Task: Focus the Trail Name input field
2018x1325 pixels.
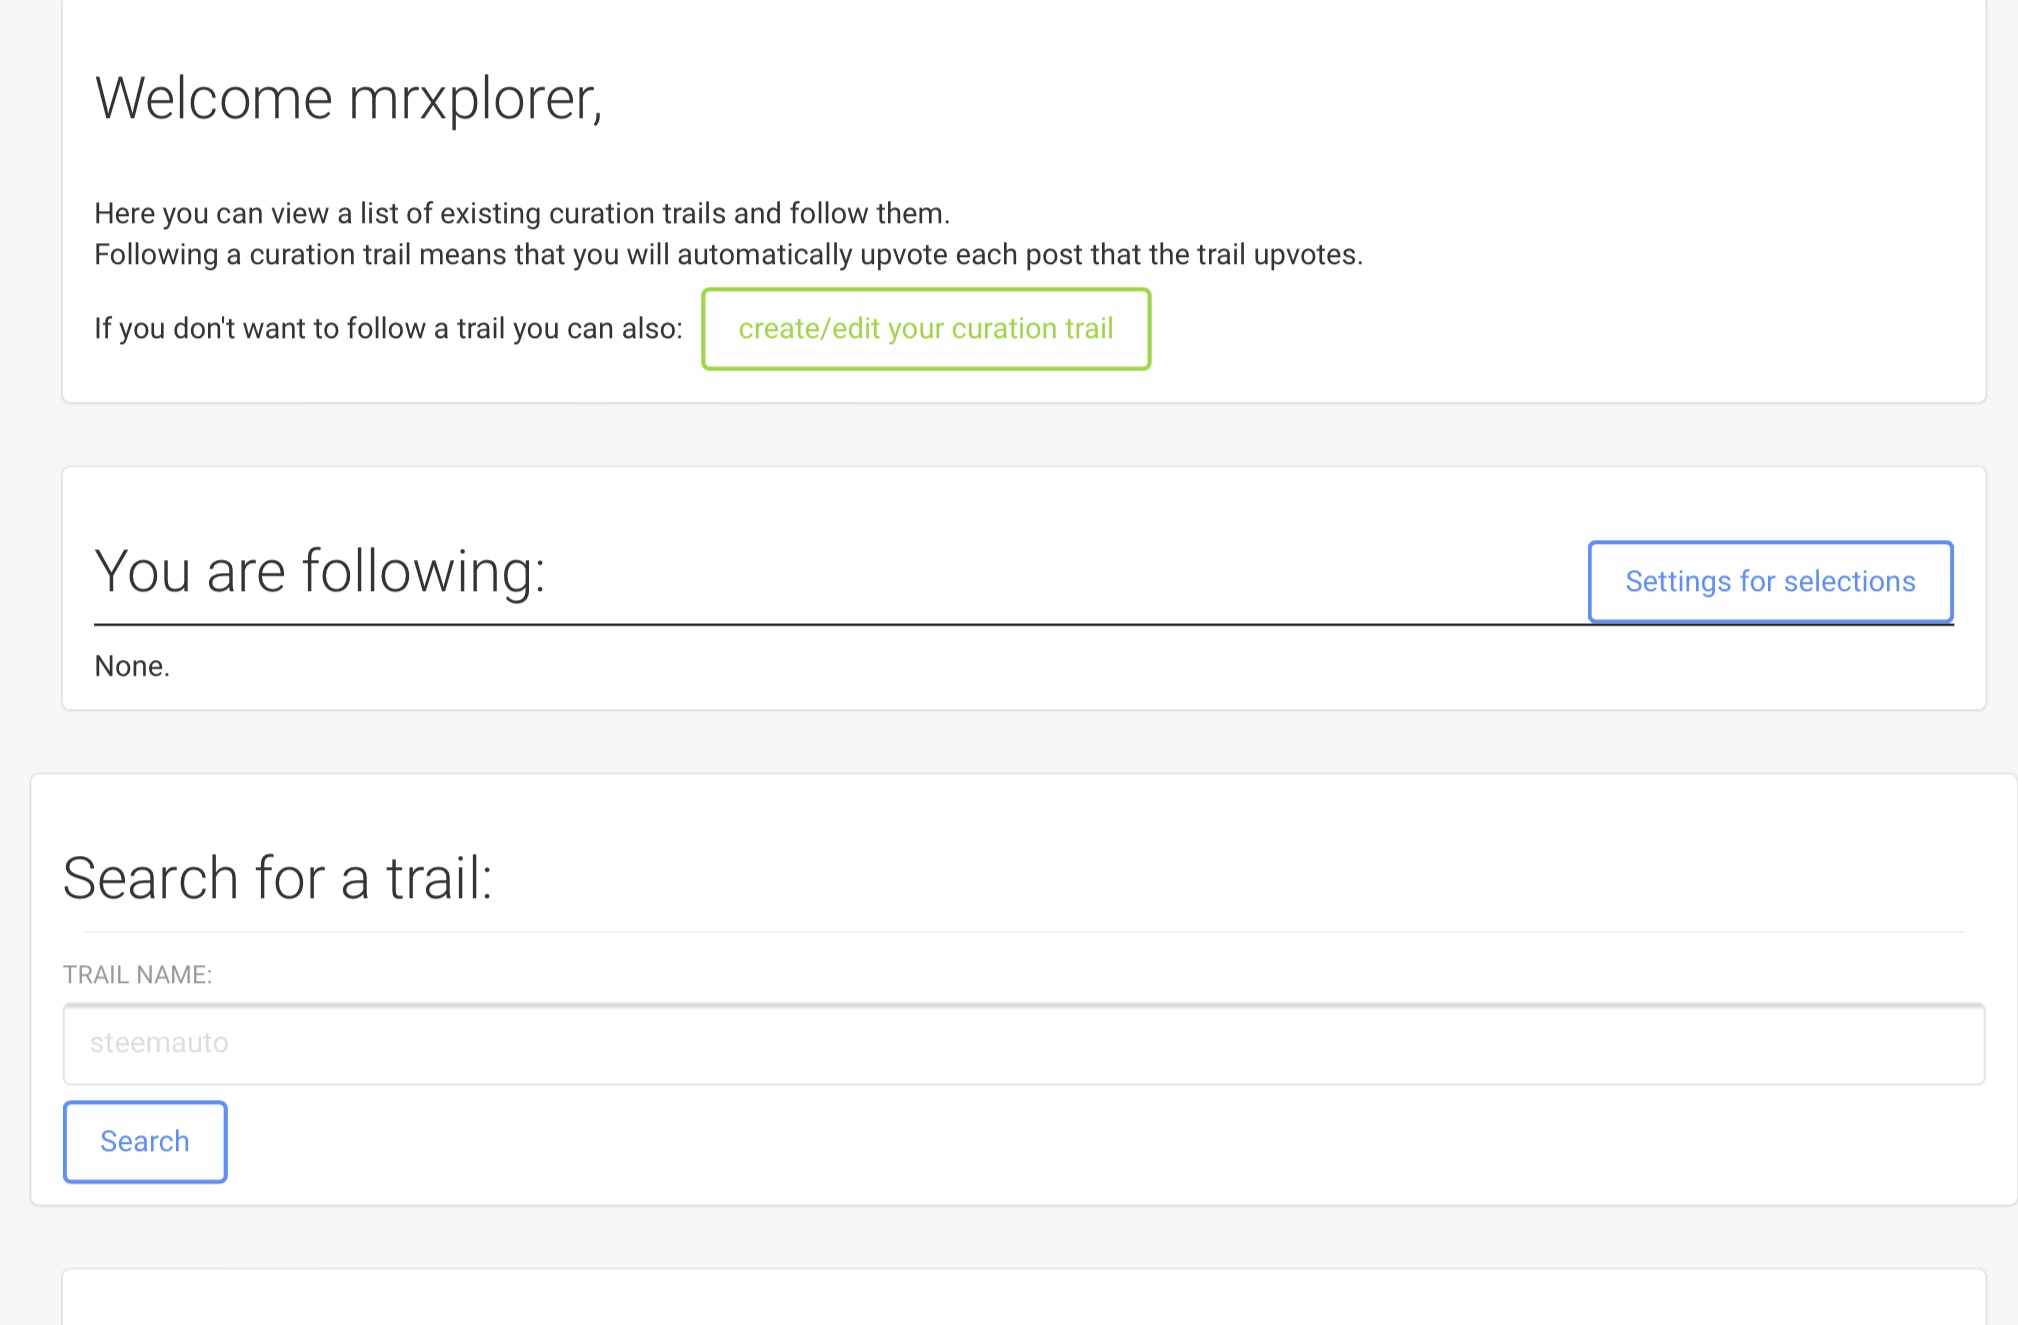Action: click(x=1024, y=1044)
